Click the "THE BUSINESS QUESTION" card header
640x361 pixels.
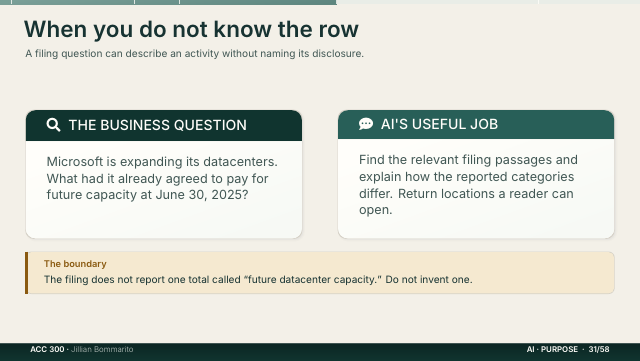point(164,125)
